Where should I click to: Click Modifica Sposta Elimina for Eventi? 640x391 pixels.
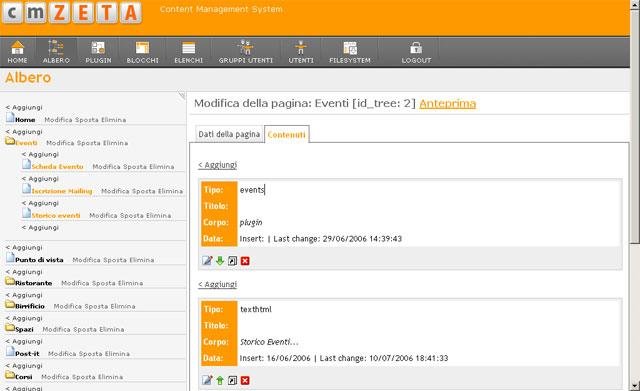pyautogui.click(x=87, y=143)
